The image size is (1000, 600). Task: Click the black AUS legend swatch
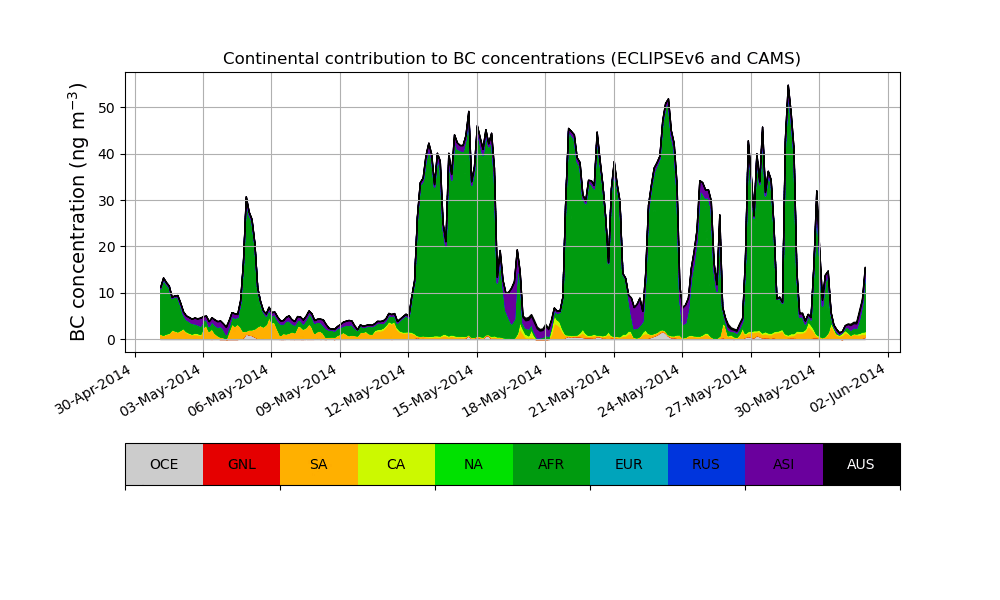click(861, 464)
